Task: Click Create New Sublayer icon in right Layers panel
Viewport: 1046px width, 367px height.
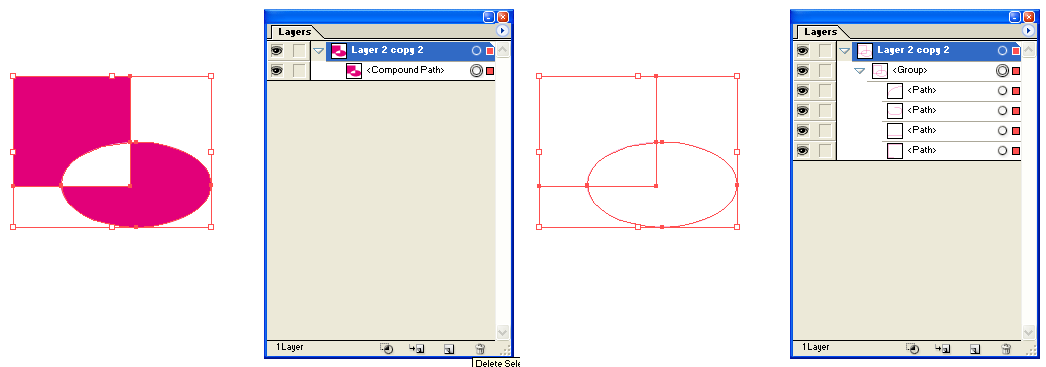Action: point(943,348)
